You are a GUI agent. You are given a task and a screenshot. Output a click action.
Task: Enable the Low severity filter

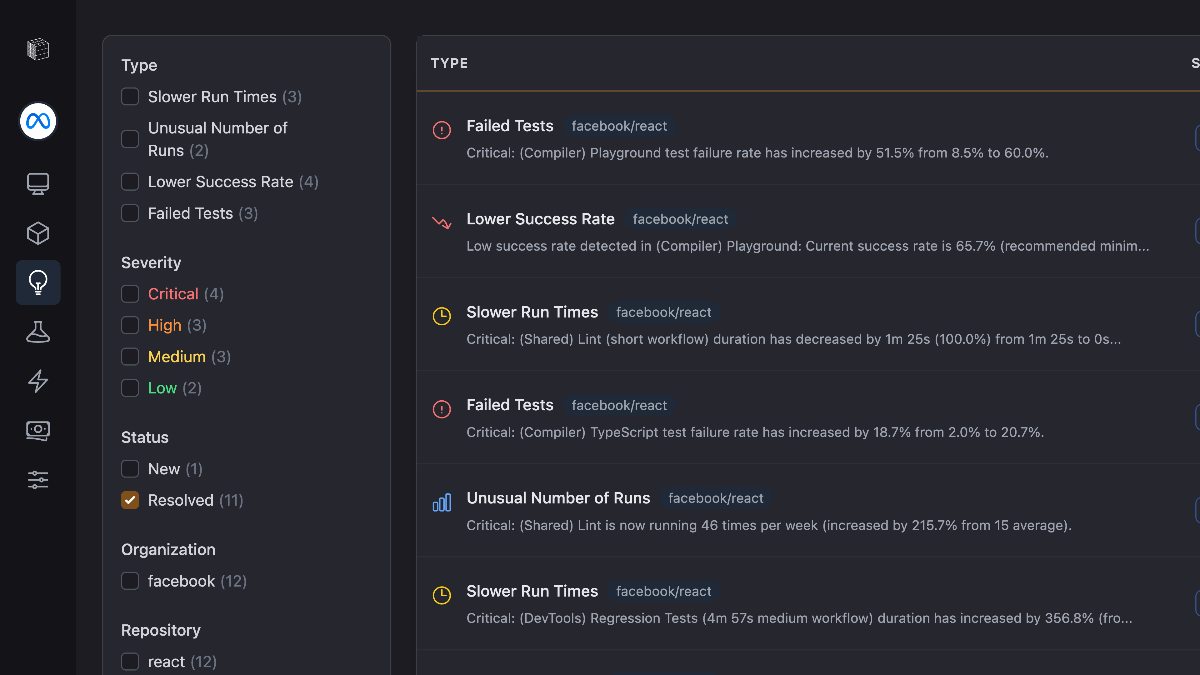[x=130, y=388]
